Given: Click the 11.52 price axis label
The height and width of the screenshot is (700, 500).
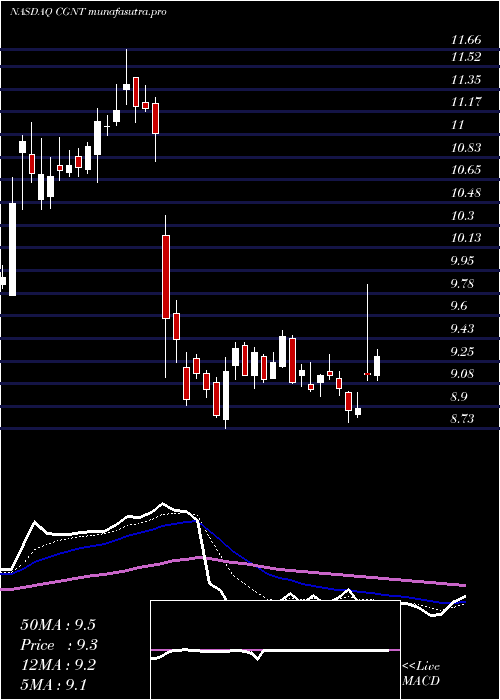Looking at the screenshot, I should coord(466,57).
